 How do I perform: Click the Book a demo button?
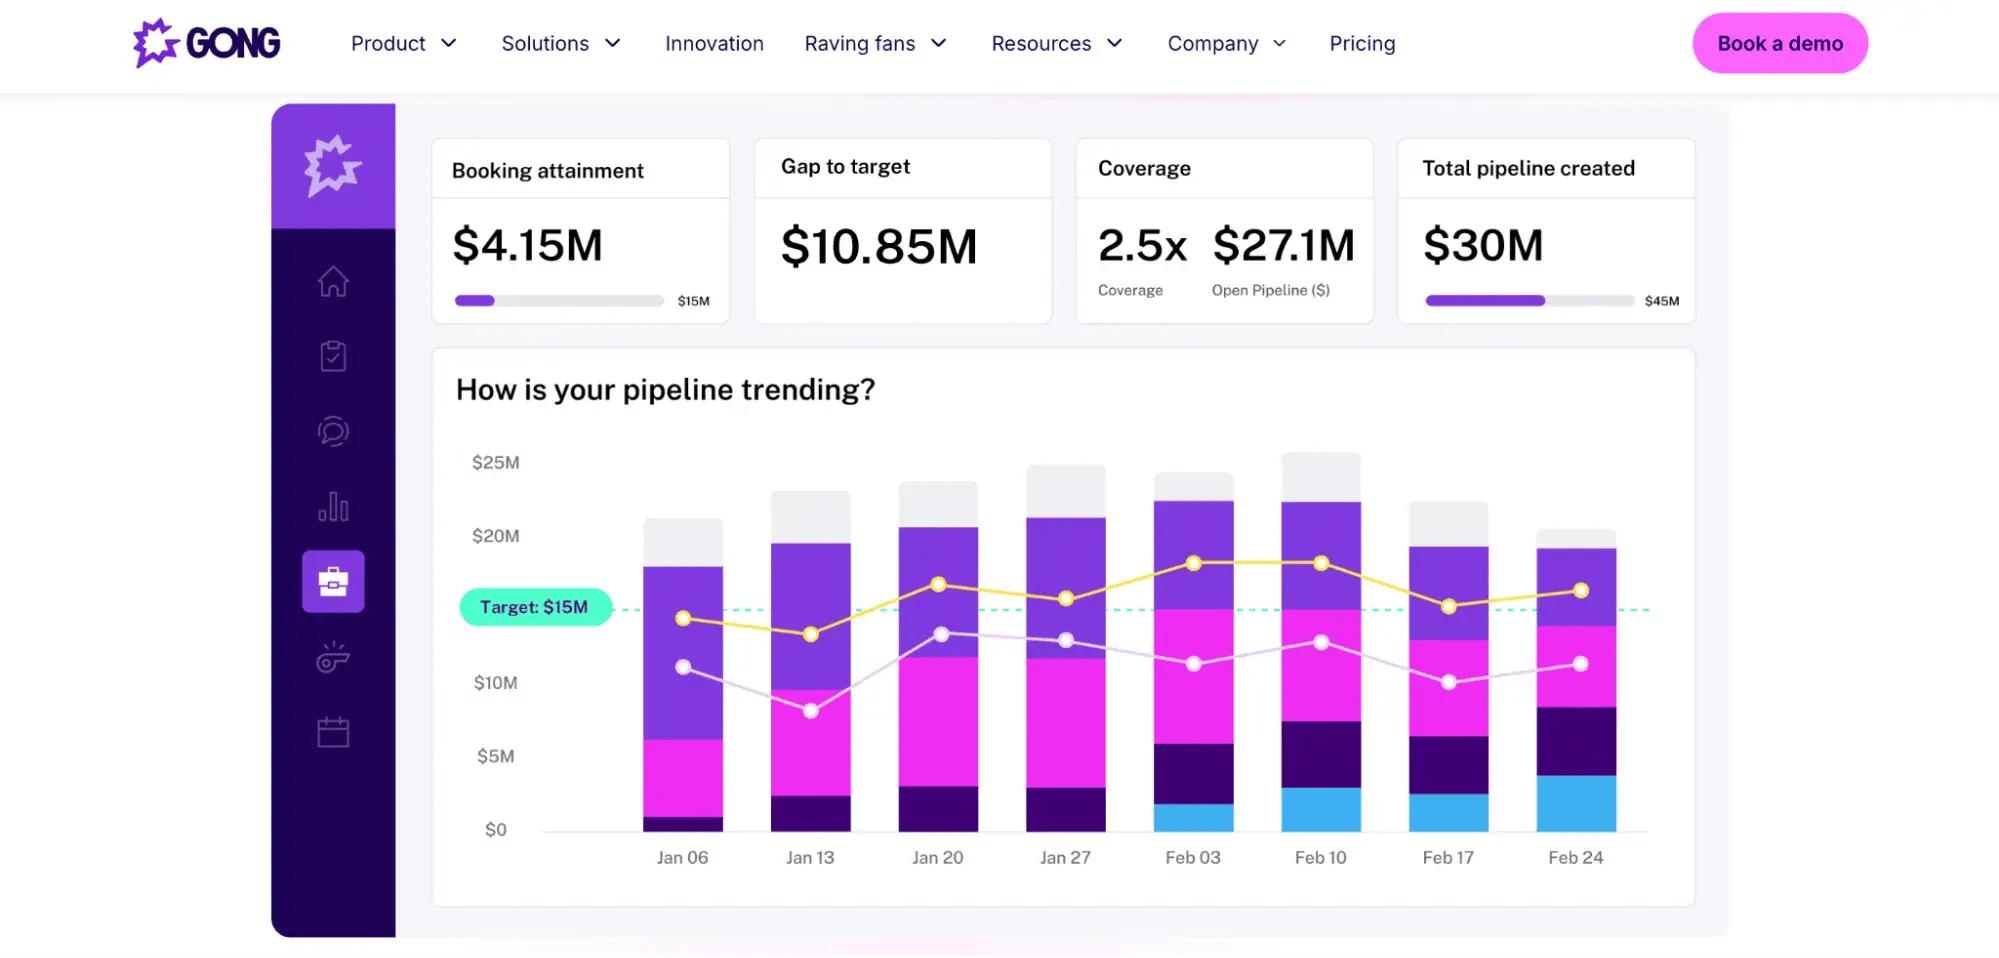coord(1780,43)
